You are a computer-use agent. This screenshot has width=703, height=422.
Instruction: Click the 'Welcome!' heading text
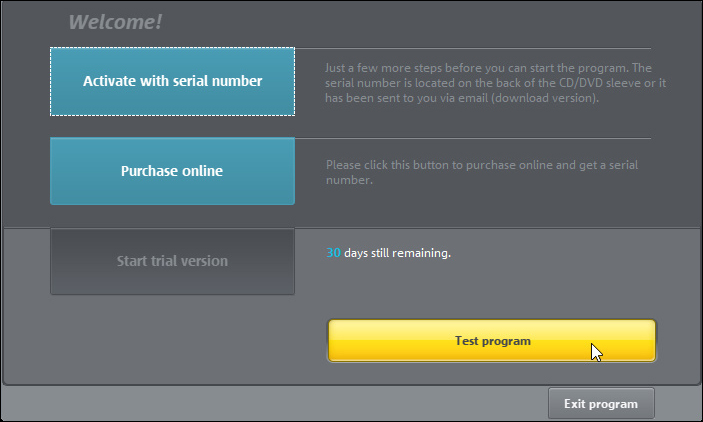pos(115,22)
